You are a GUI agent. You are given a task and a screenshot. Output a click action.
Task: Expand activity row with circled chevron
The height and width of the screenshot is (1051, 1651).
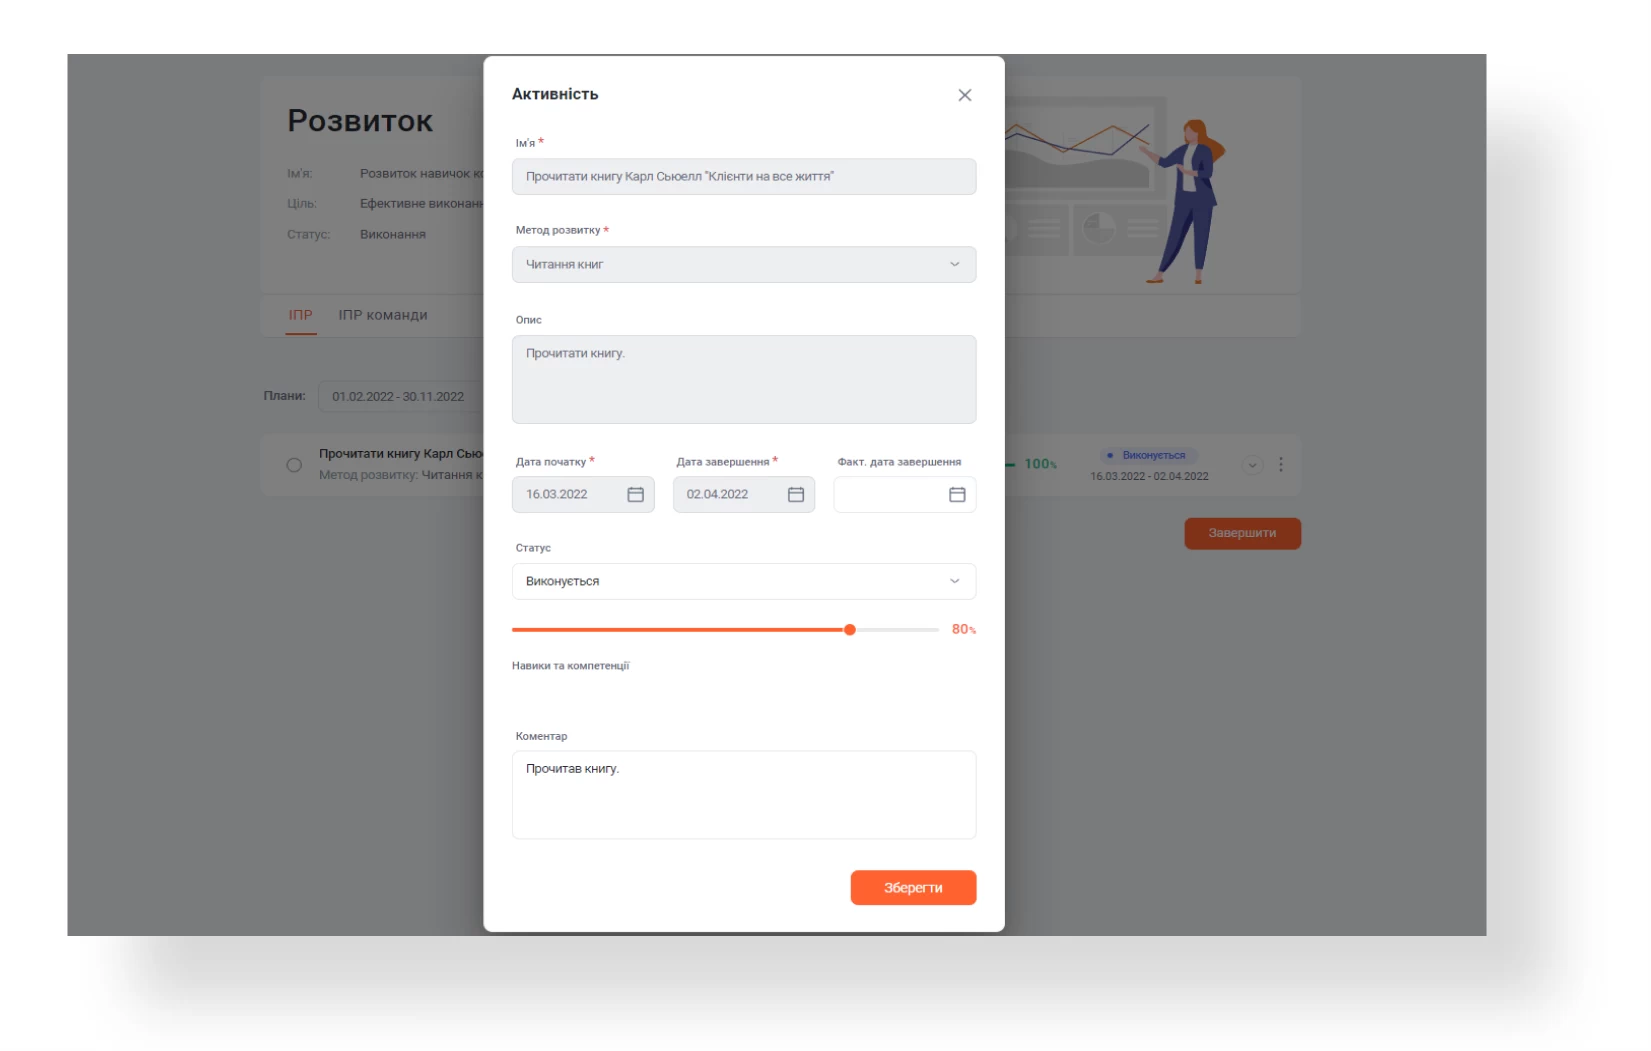tap(1252, 464)
